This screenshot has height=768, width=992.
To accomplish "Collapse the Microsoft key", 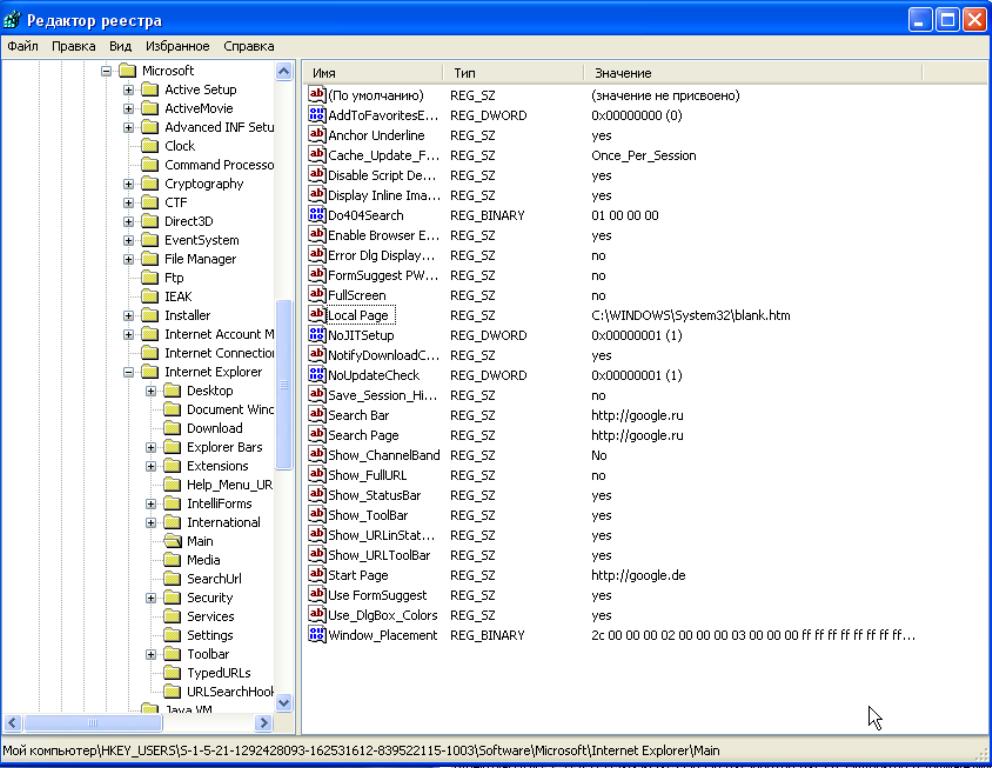I will [x=106, y=71].
